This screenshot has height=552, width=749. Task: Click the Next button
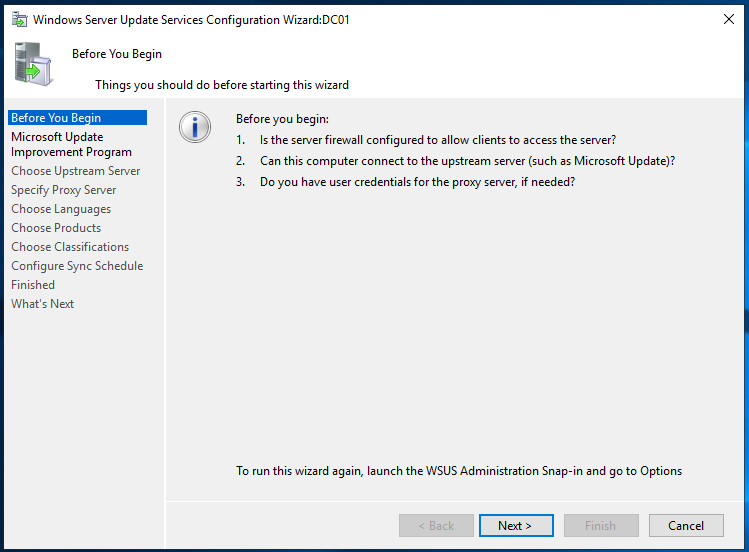coord(516,526)
